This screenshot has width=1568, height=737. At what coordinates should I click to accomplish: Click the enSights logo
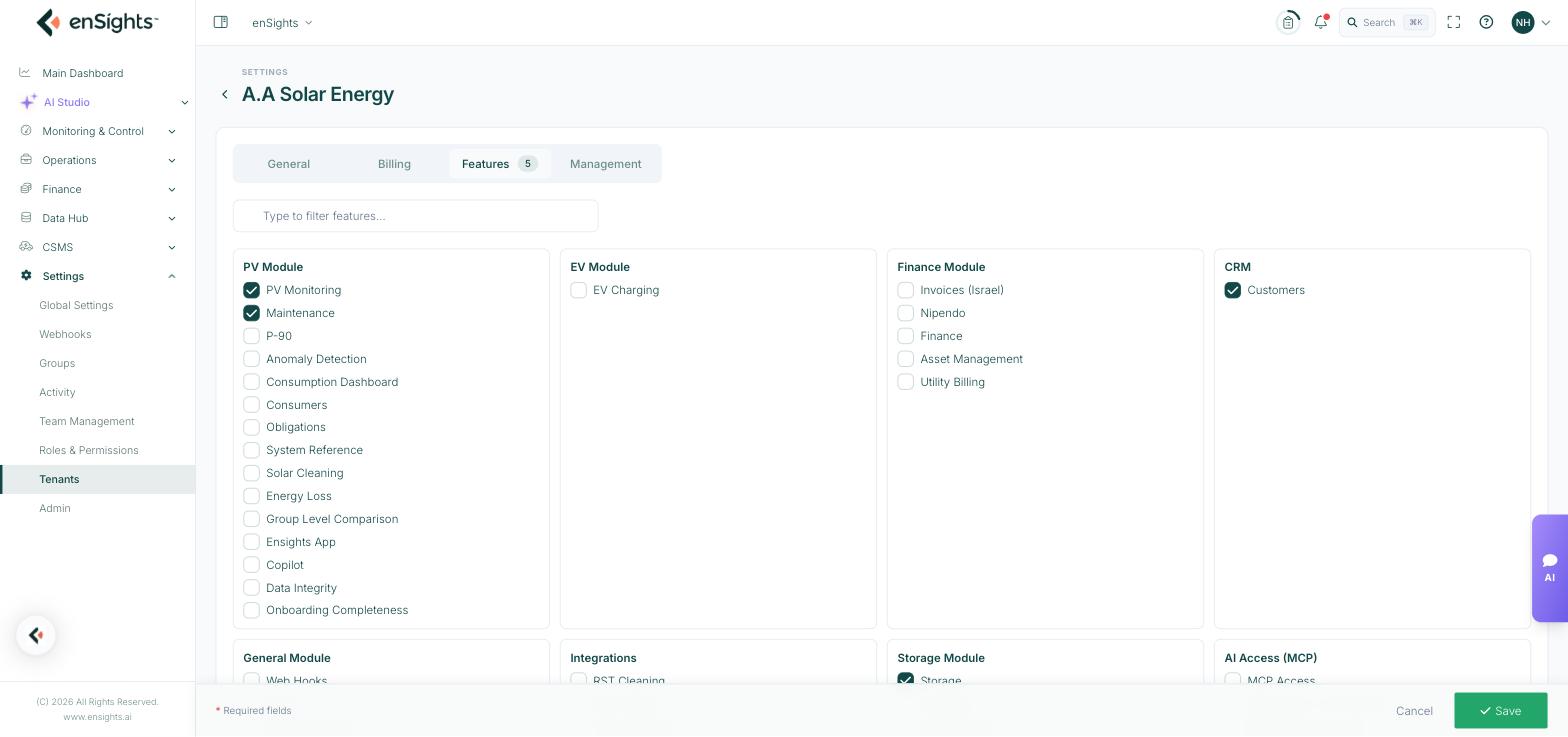tap(97, 22)
